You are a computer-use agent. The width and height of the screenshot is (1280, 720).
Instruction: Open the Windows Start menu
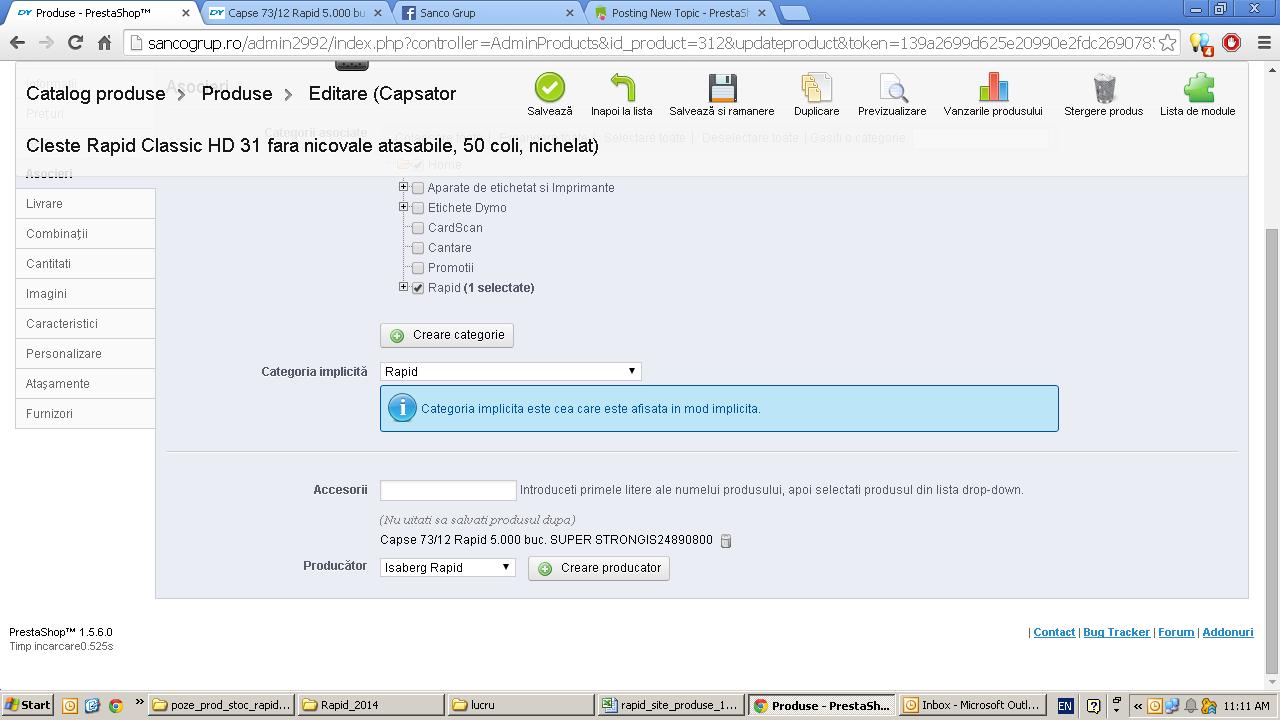(x=28, y=705)
